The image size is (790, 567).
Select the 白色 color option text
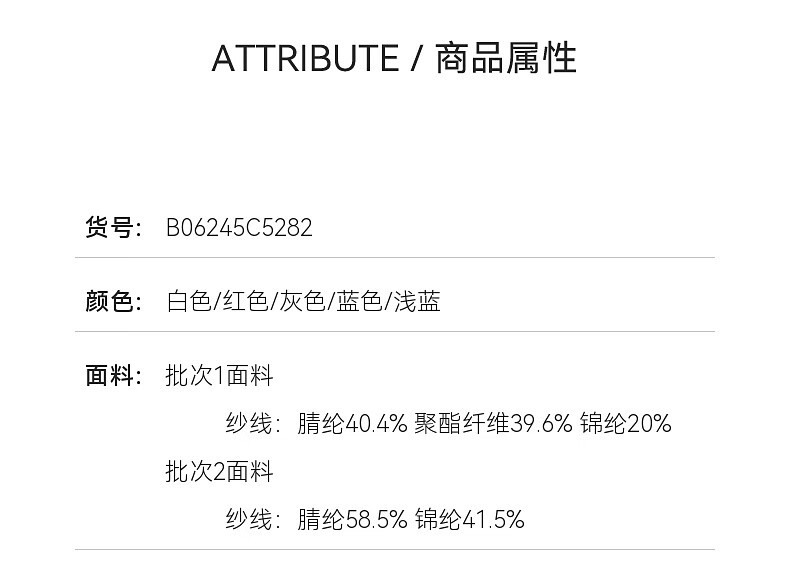(189, 301)
